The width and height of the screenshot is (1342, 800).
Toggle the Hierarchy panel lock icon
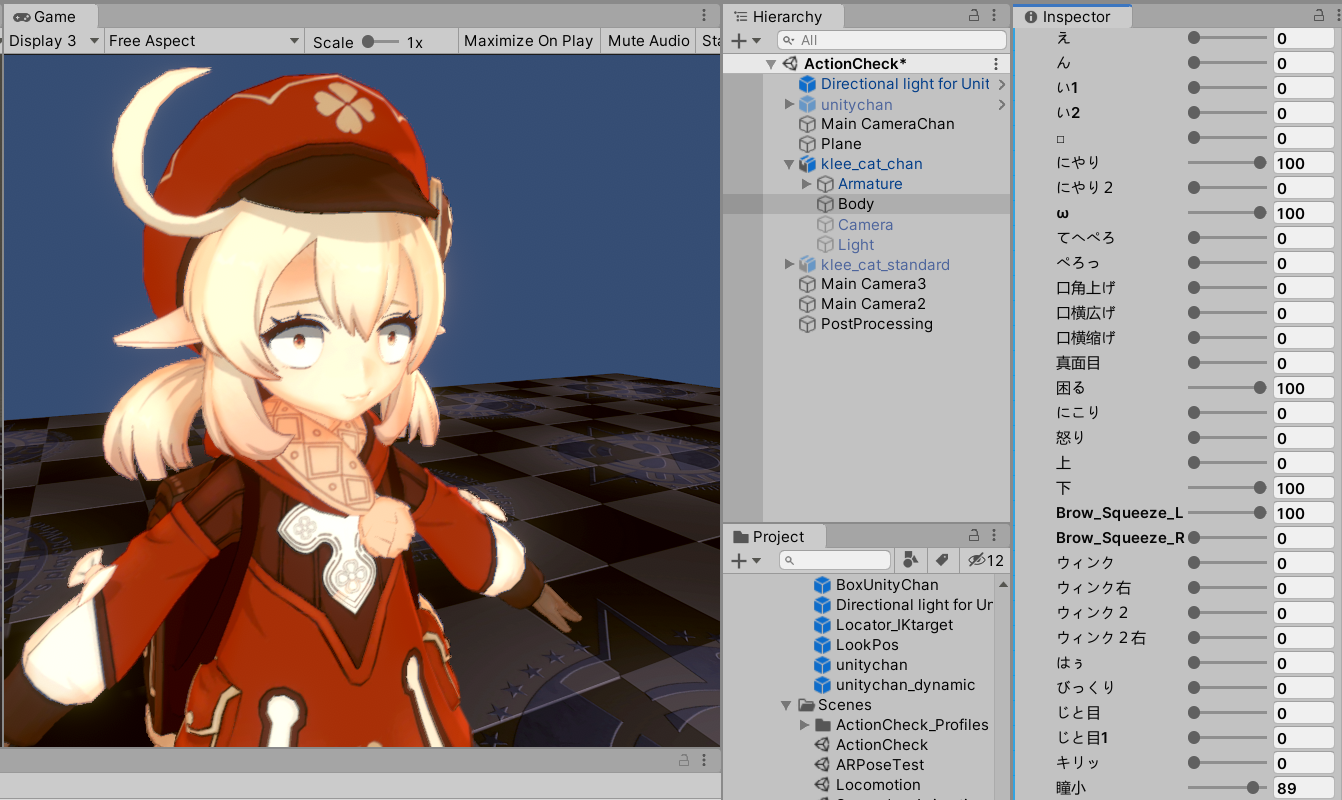pos(974,16)
